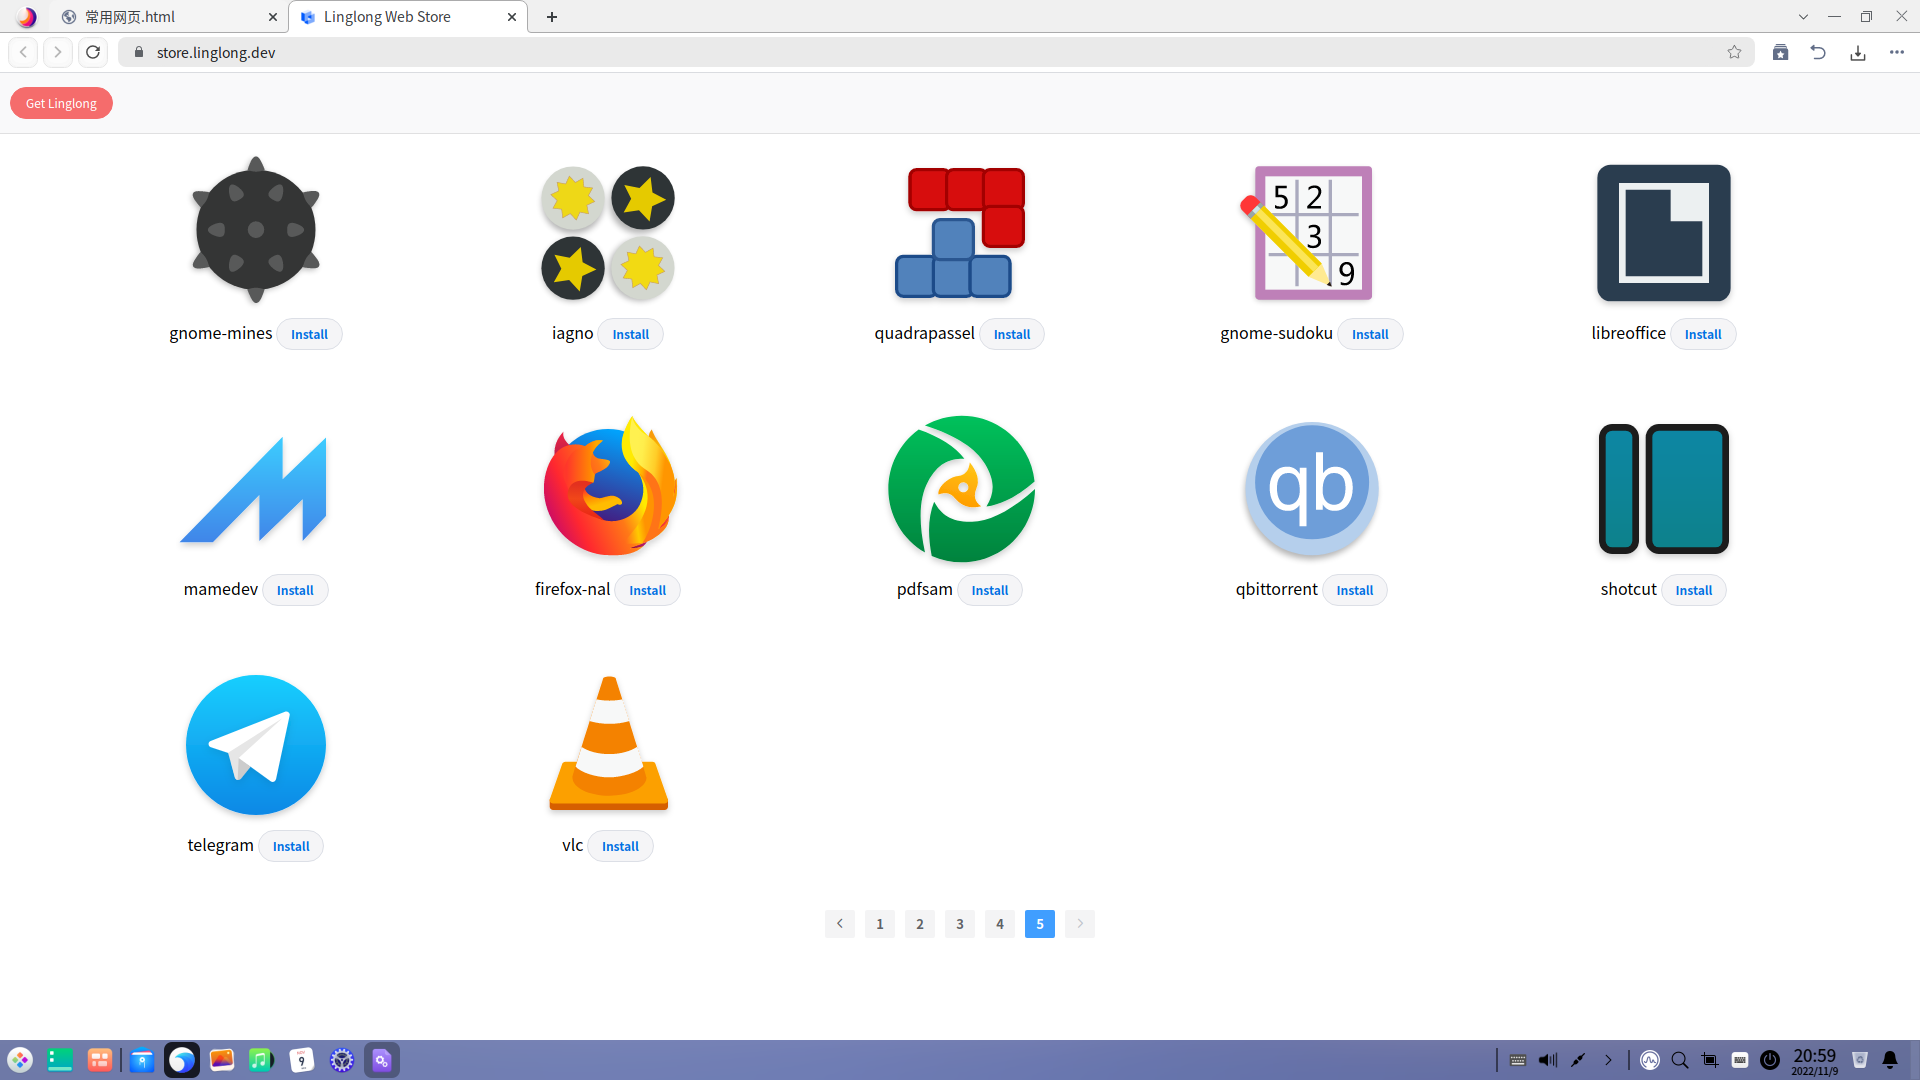Screen dimensions: 1920x1080
Task: Open browser downloads icon
Action: point(1858,52)
